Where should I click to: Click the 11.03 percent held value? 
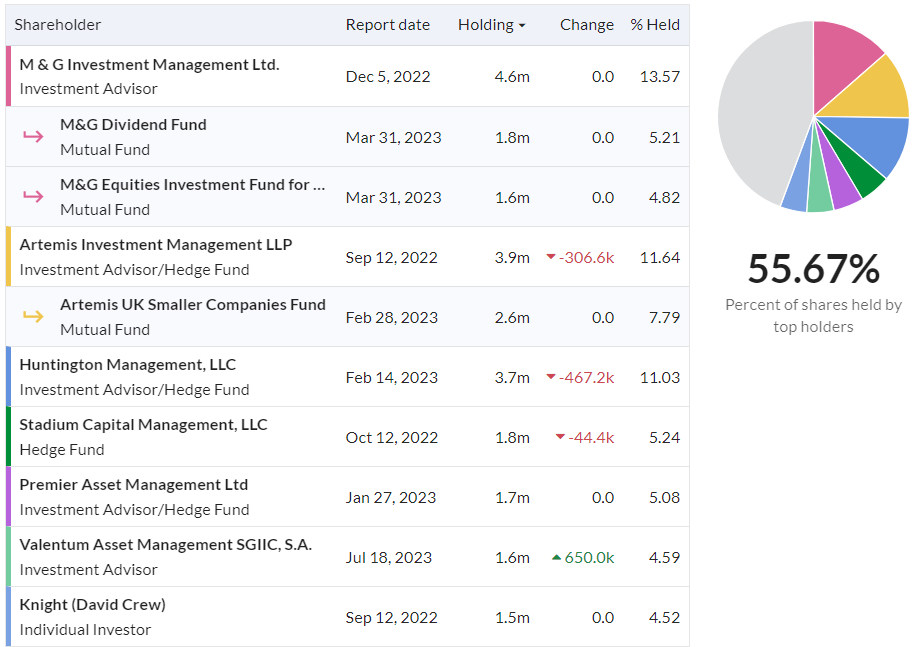[x=659, y=377]
